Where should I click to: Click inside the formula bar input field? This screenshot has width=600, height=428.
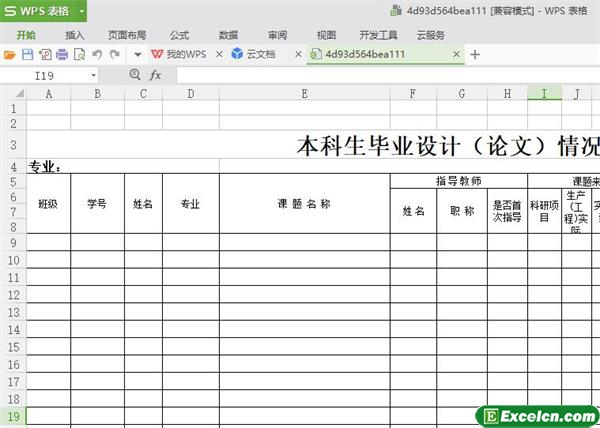click(380, 75)
